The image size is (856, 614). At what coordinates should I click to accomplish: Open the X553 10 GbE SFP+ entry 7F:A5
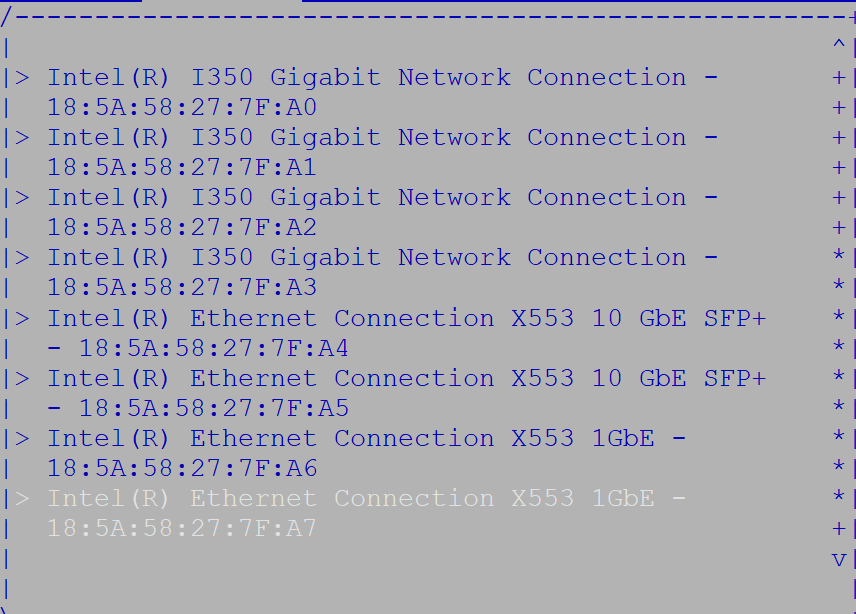(x=407, y=393)
